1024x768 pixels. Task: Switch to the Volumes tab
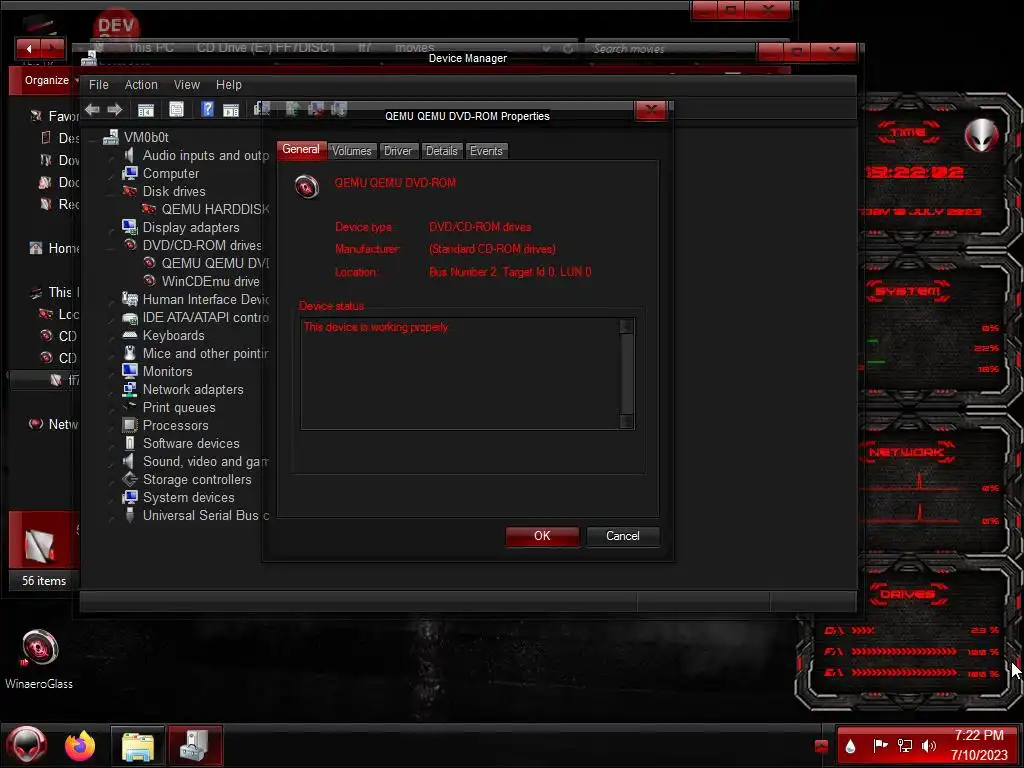coord(351,151)
